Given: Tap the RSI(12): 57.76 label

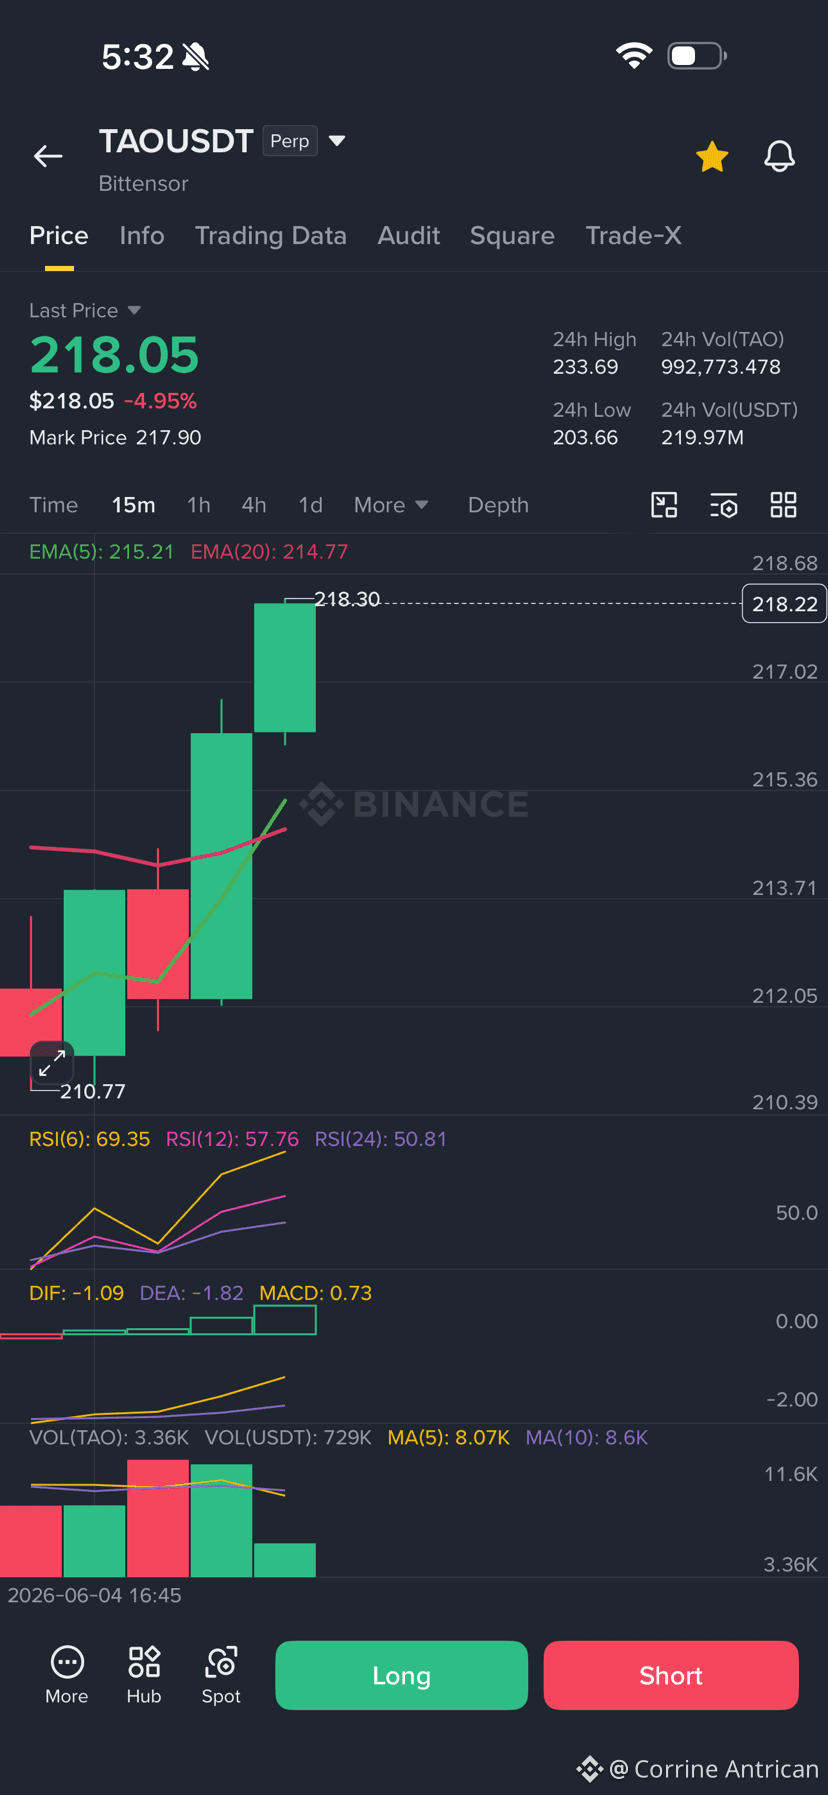Looking at the screenshot, I should point(232,1139).
